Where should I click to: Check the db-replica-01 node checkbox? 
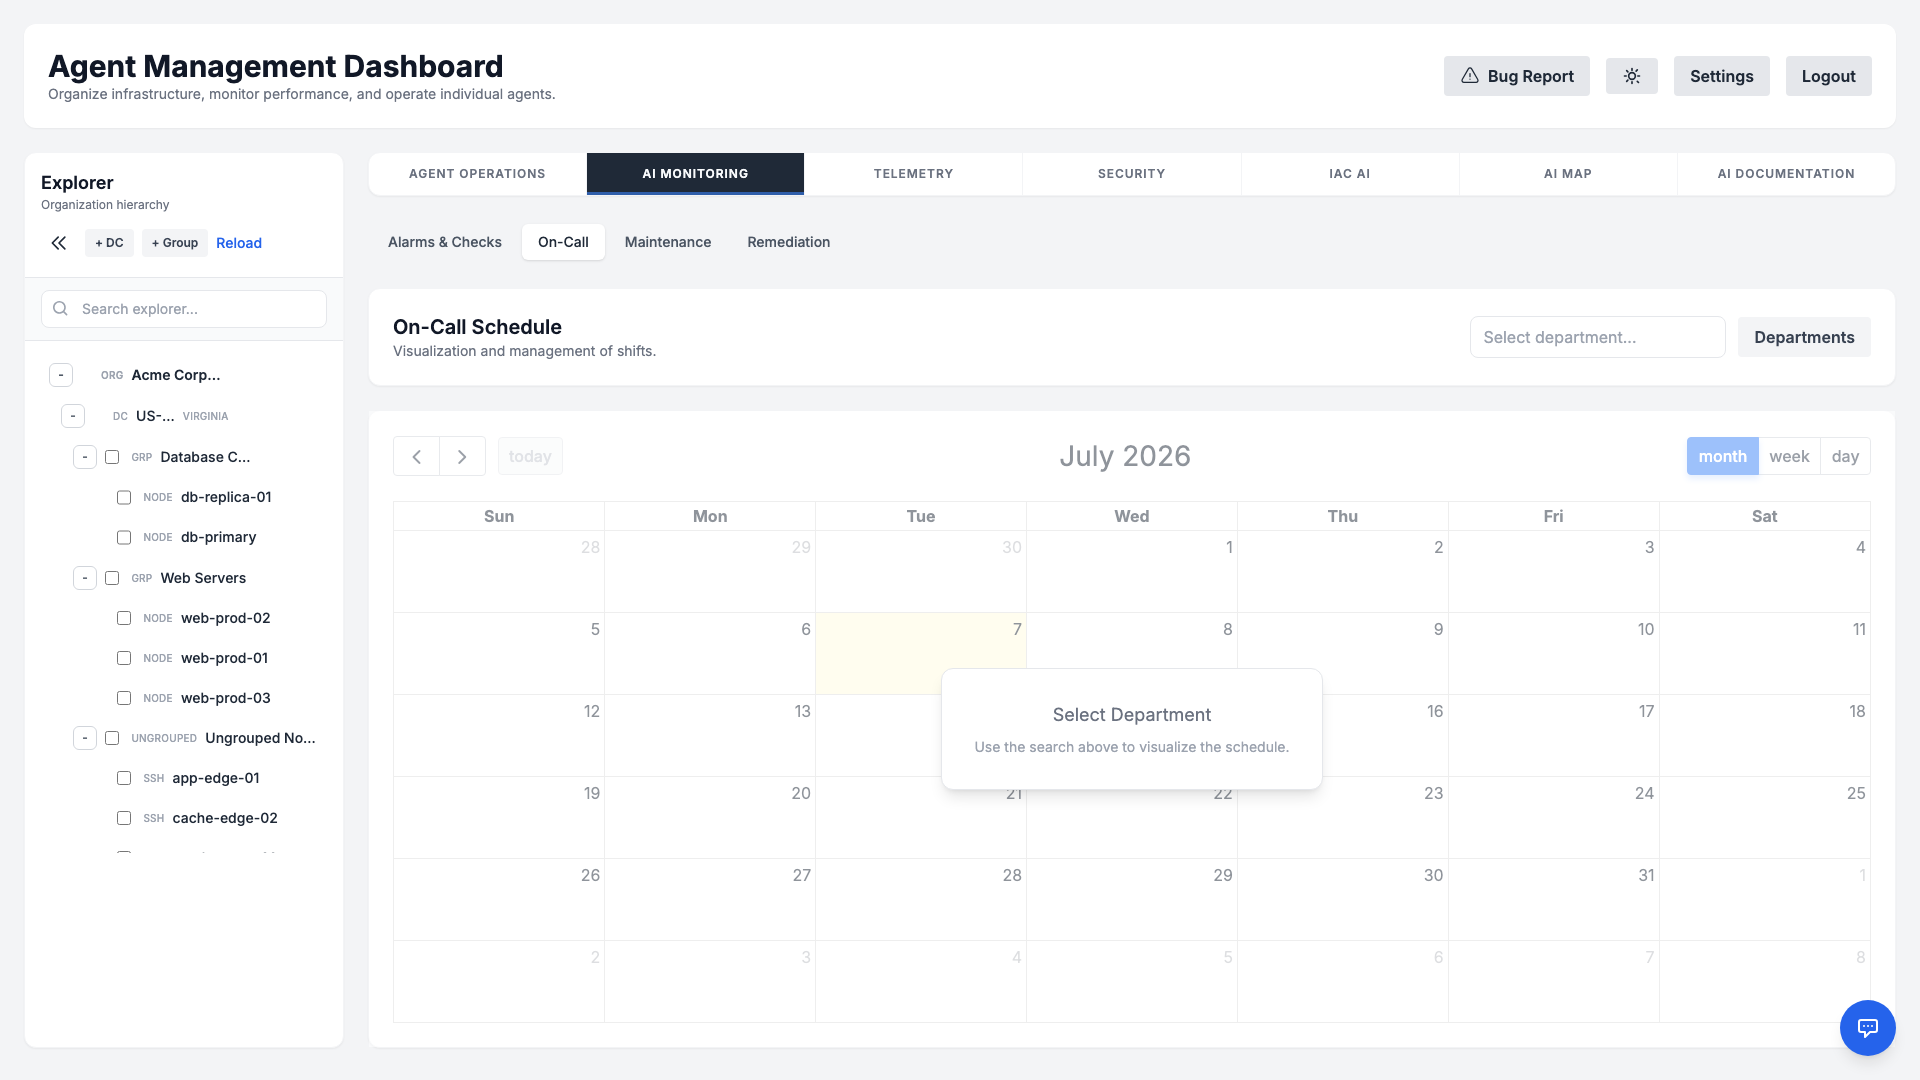[x=124, y=497]
